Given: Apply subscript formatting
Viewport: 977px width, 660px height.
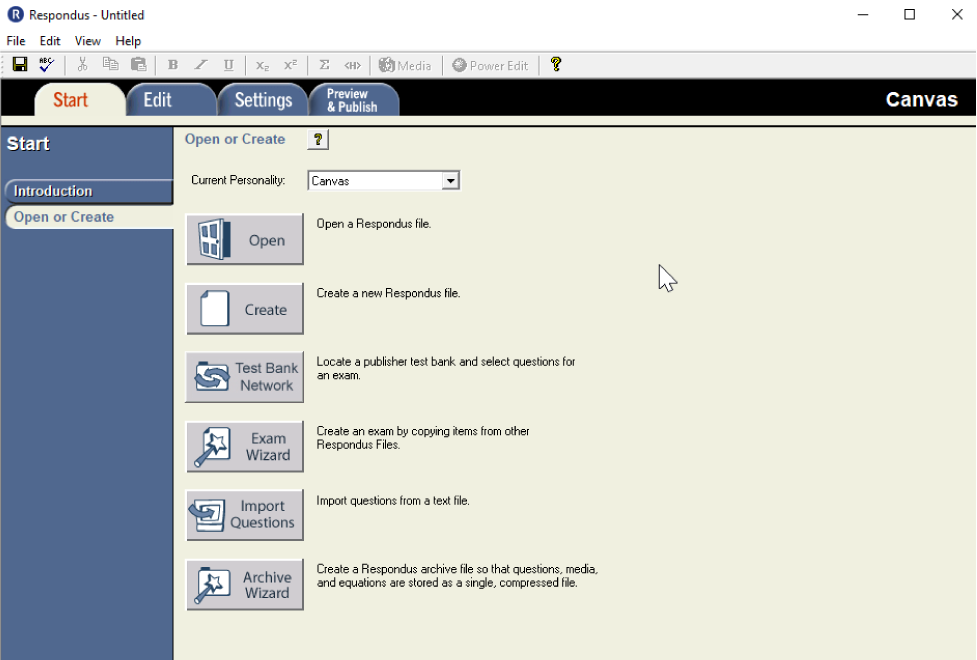Looking at the screenshot, I should 262,65.
